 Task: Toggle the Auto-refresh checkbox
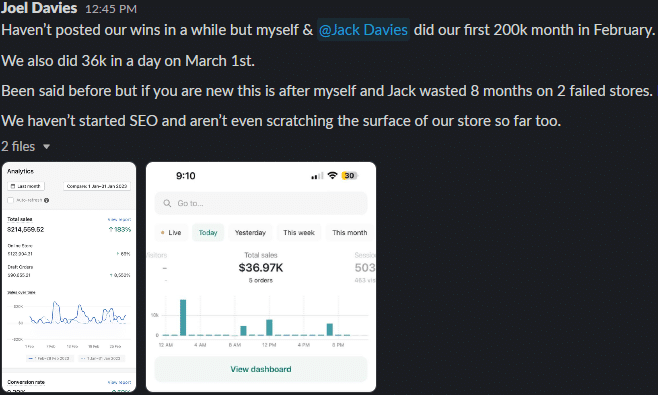10,200
